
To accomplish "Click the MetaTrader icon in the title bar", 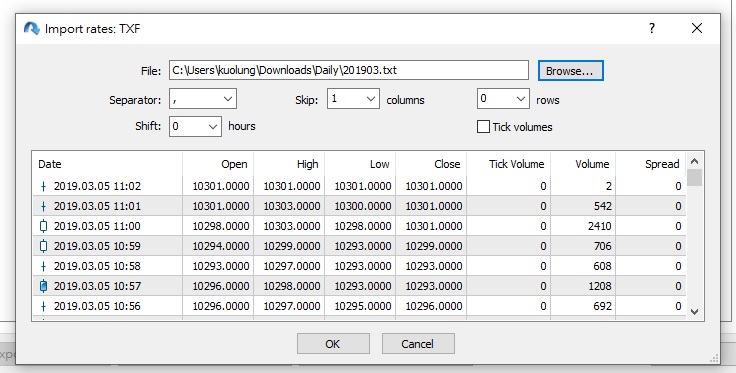I will (31, 29).
